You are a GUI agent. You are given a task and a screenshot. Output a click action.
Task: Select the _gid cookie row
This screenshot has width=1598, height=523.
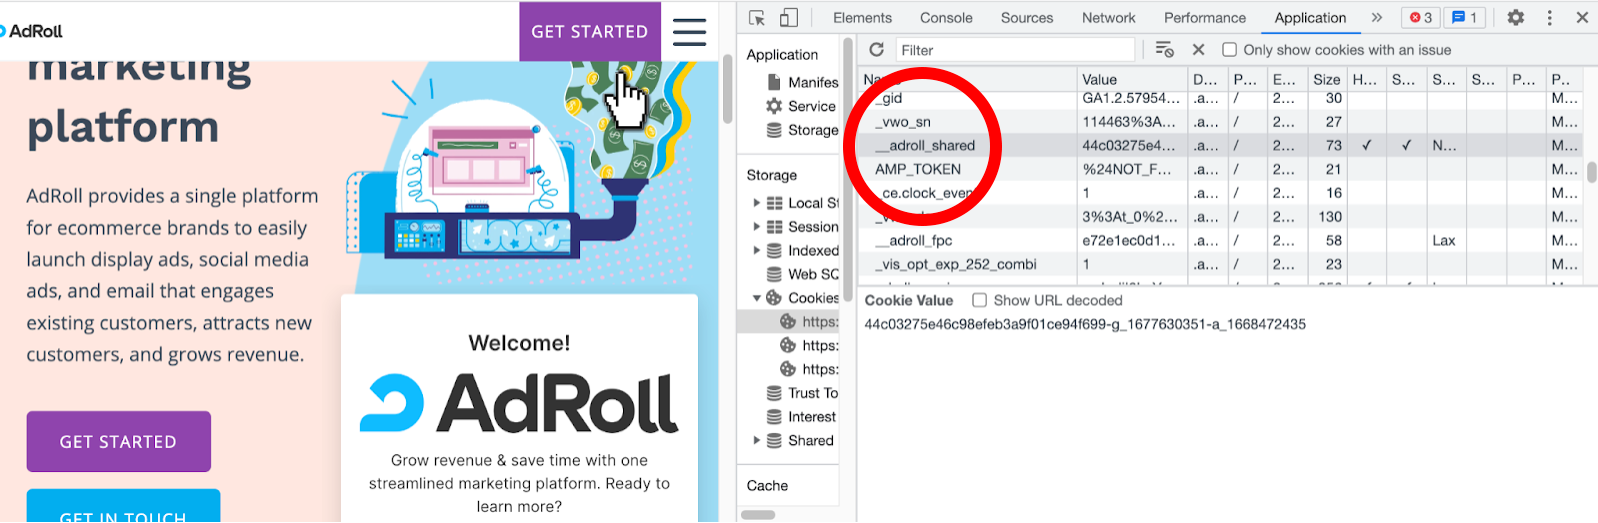point(1220,98)
